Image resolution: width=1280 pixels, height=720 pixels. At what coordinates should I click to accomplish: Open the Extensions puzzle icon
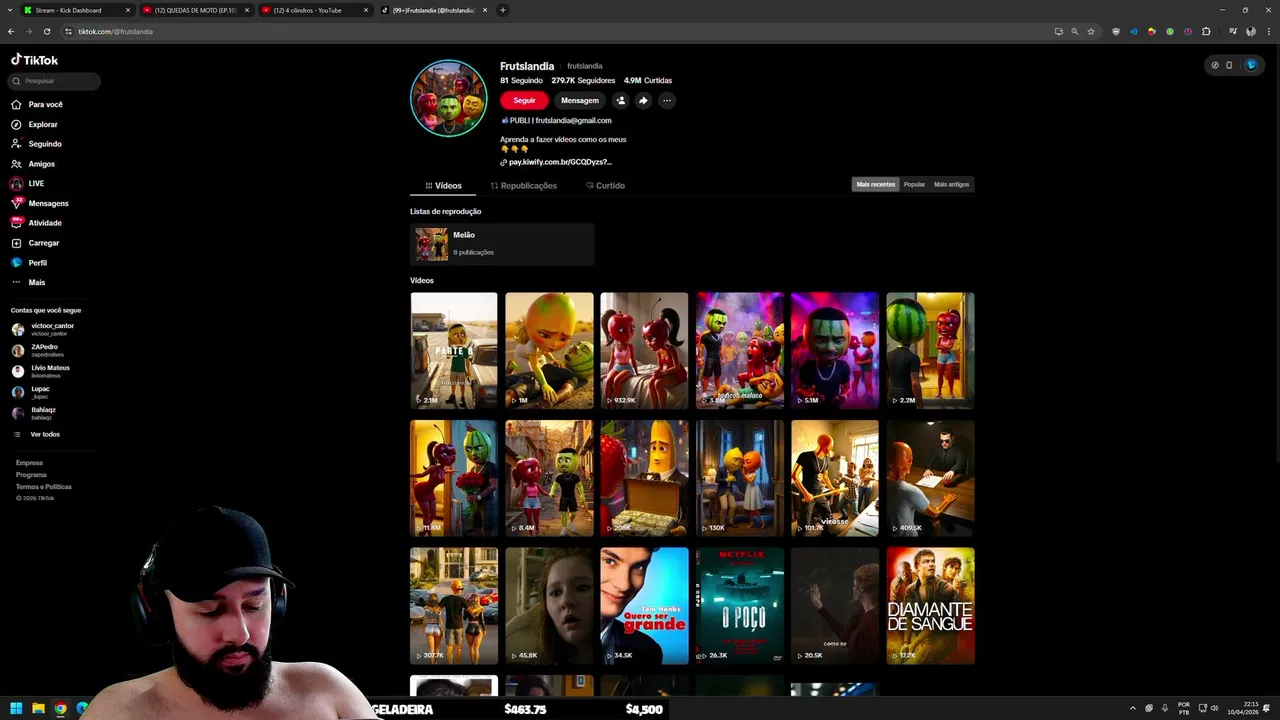pos(1206,31)
